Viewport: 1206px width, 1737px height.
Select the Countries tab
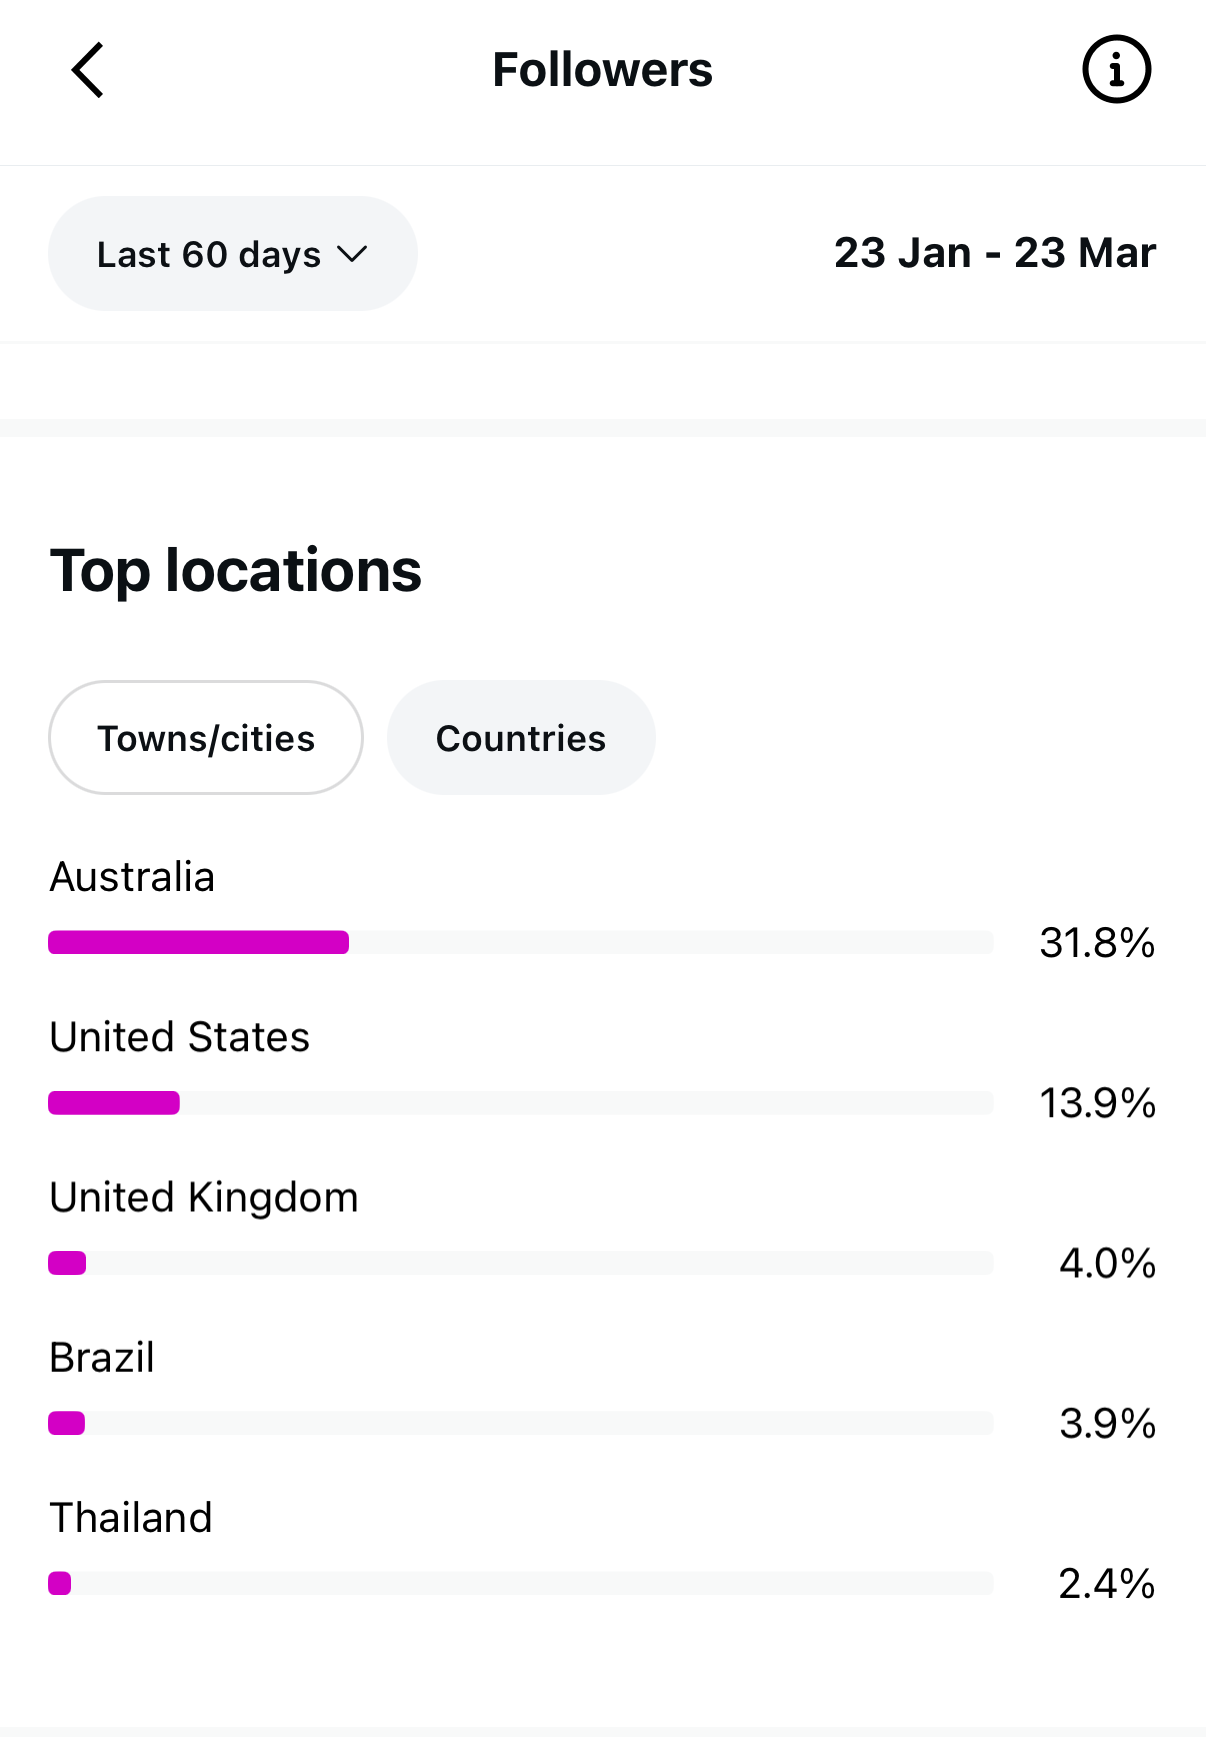tap(521, 738)
